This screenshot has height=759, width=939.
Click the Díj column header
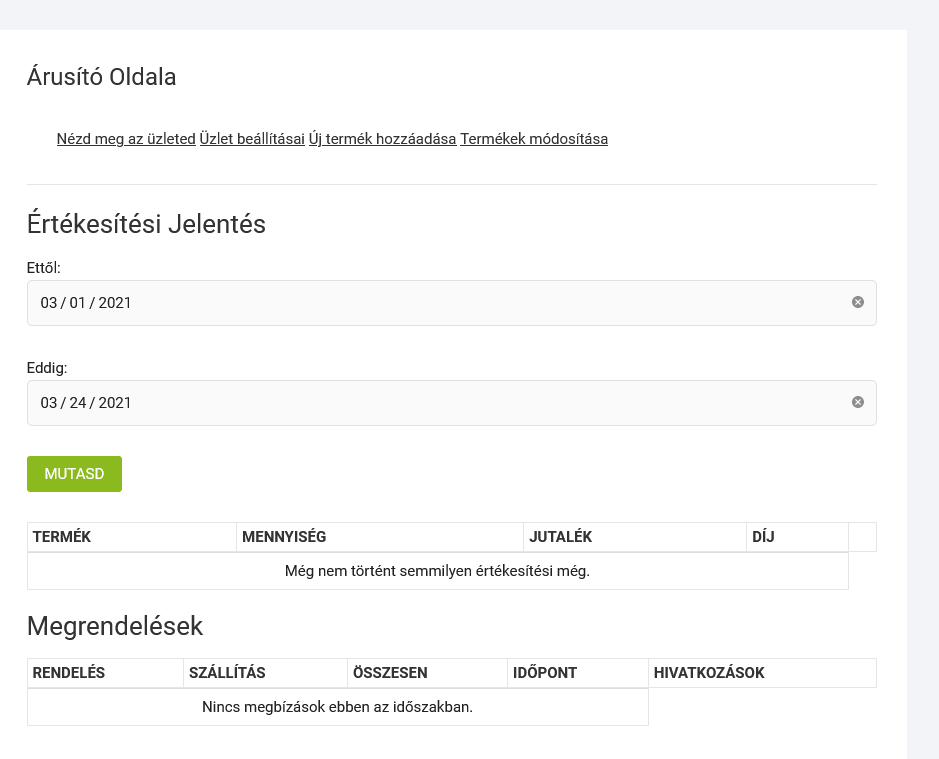pyautogui.click(x=763, y=537)
